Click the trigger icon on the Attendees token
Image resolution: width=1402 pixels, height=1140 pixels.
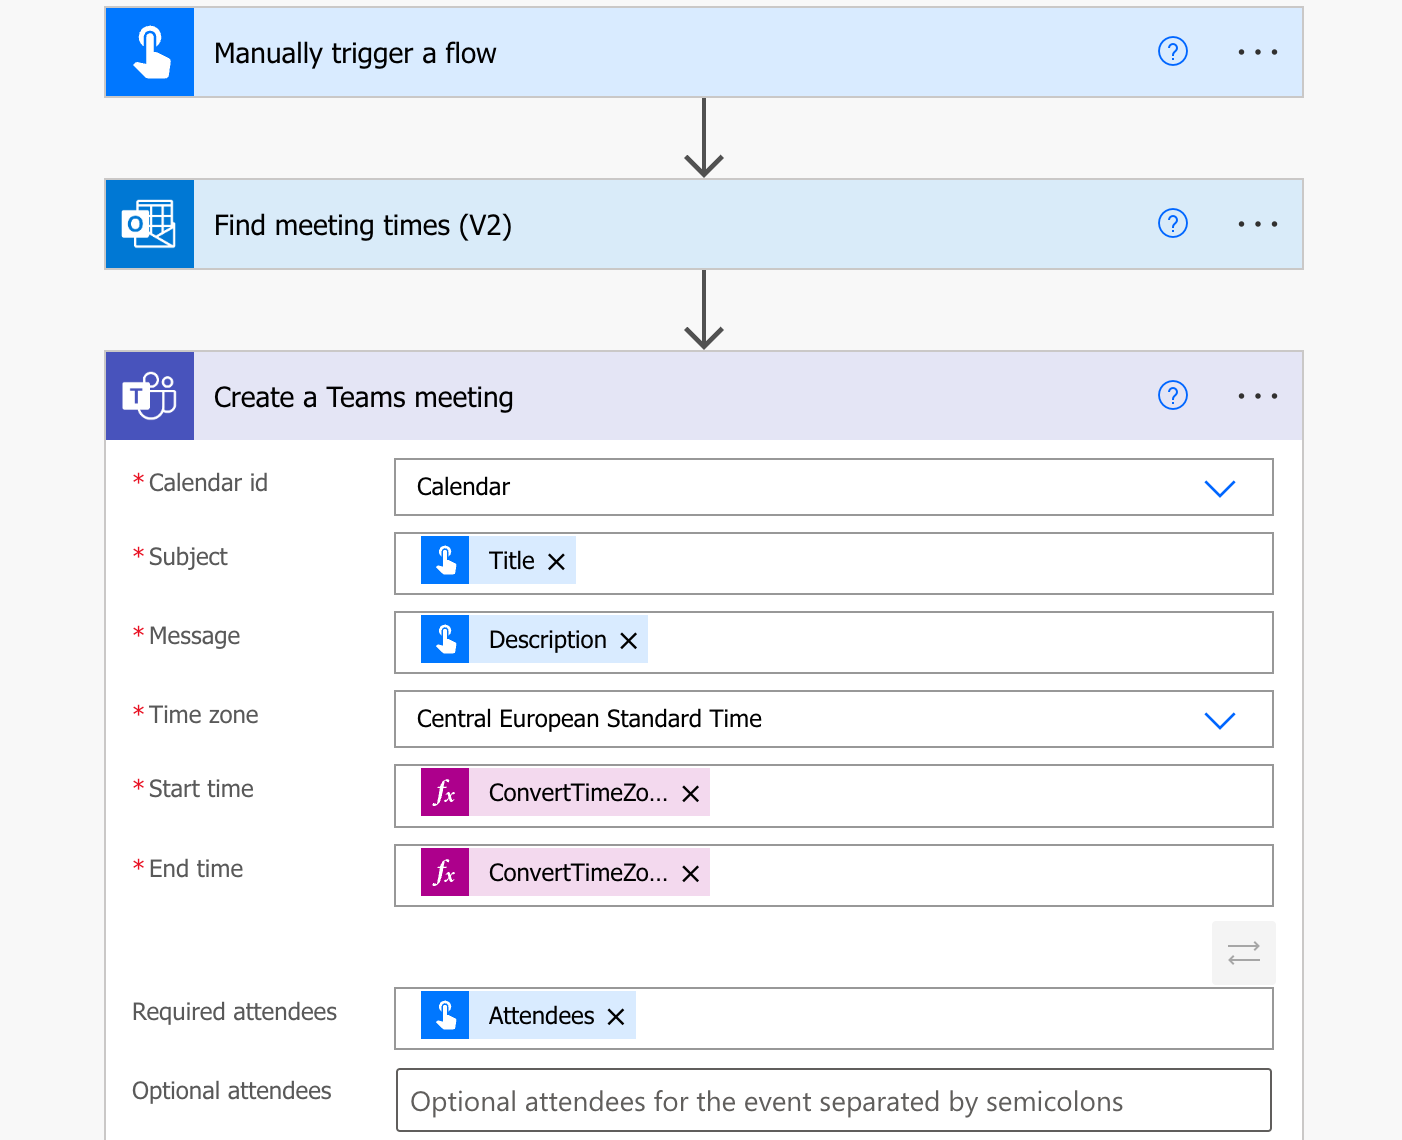445,1015
